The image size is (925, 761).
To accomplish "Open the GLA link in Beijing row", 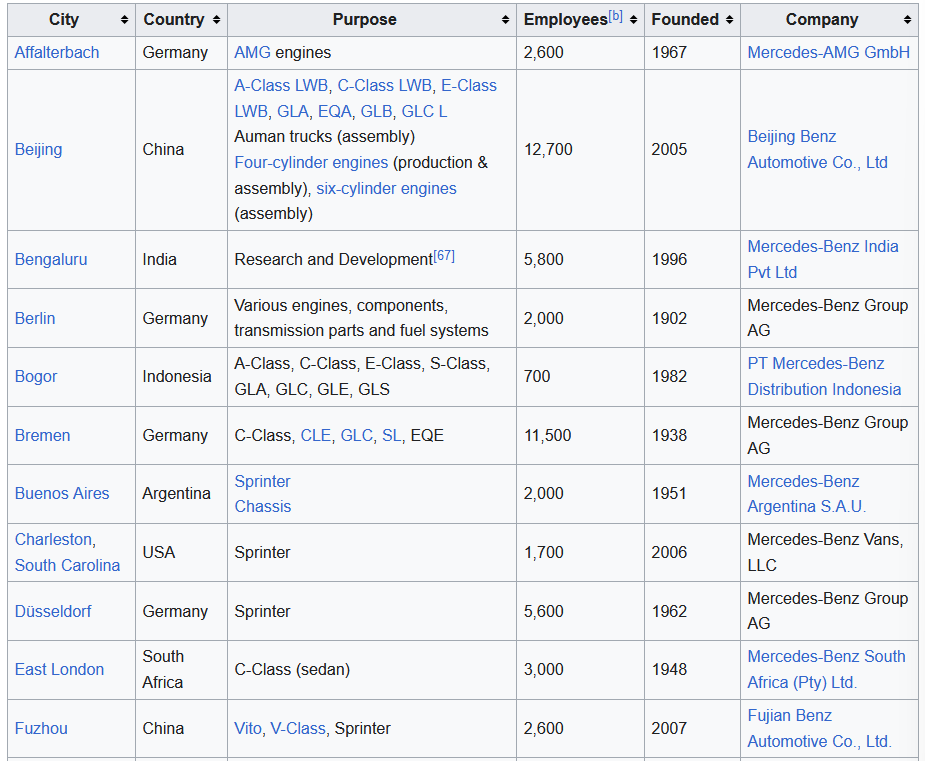I will 293,111.
